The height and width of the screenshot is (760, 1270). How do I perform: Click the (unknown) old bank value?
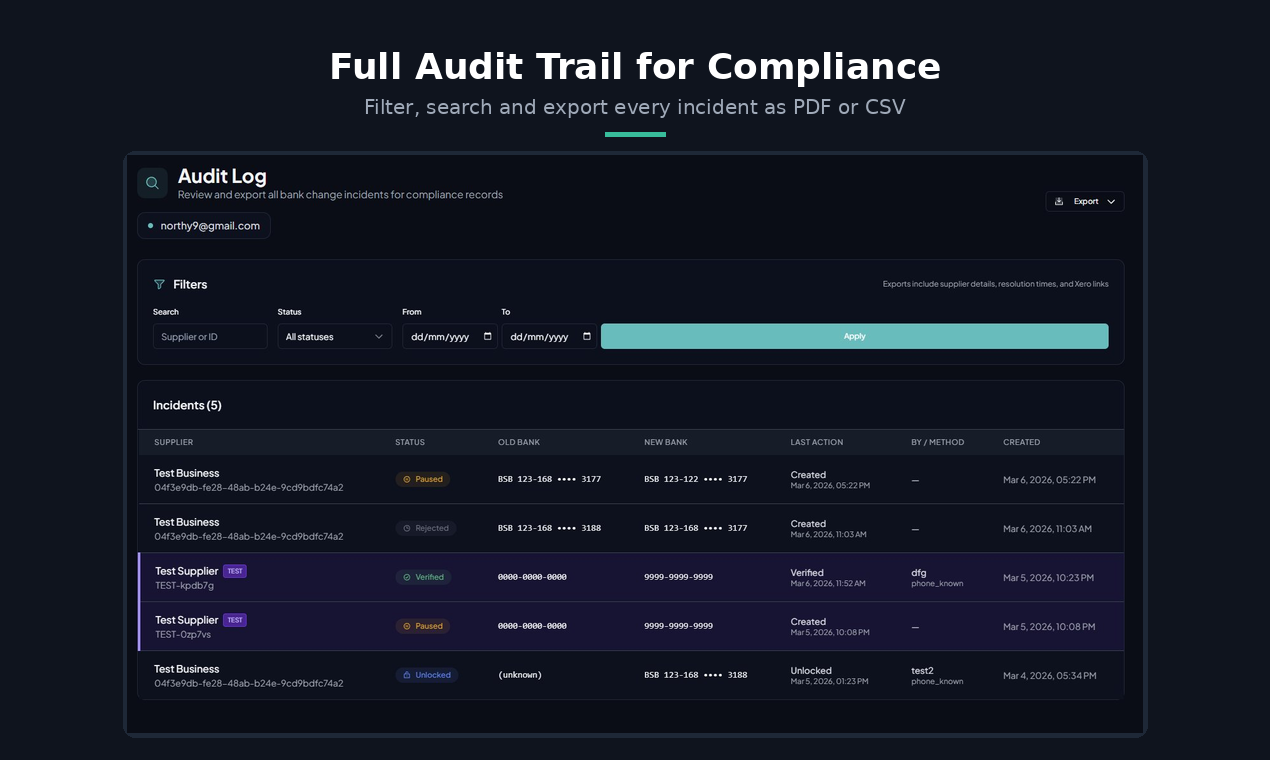[x=520, y=675]
